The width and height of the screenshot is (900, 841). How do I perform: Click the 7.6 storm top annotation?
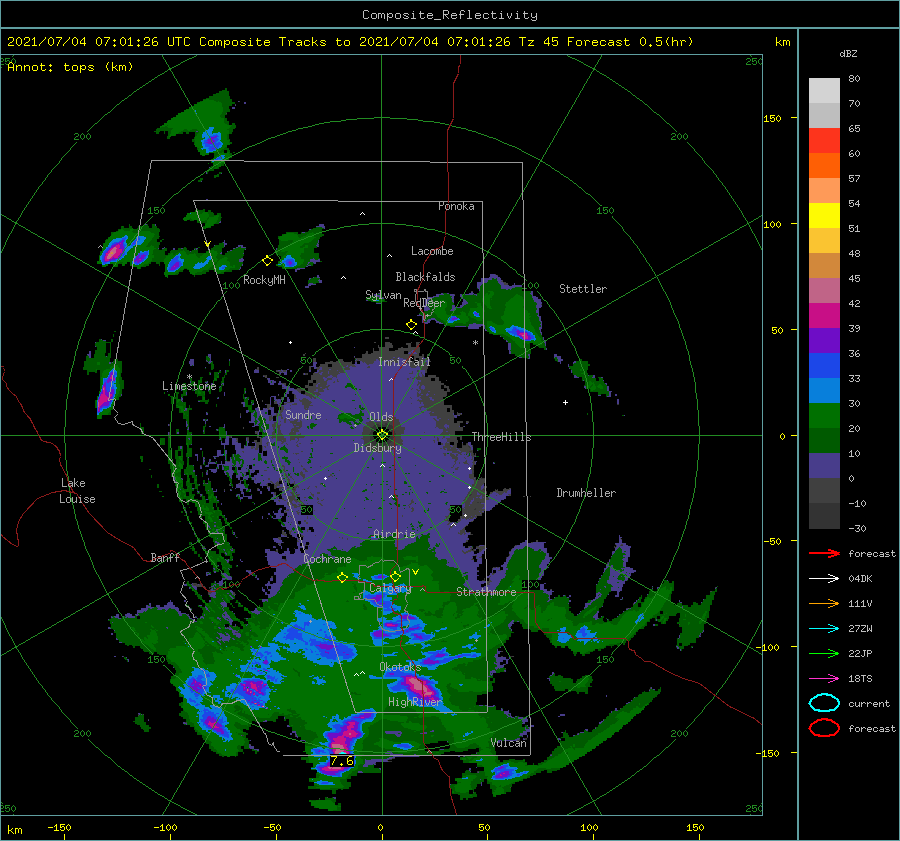coord(342,761)
